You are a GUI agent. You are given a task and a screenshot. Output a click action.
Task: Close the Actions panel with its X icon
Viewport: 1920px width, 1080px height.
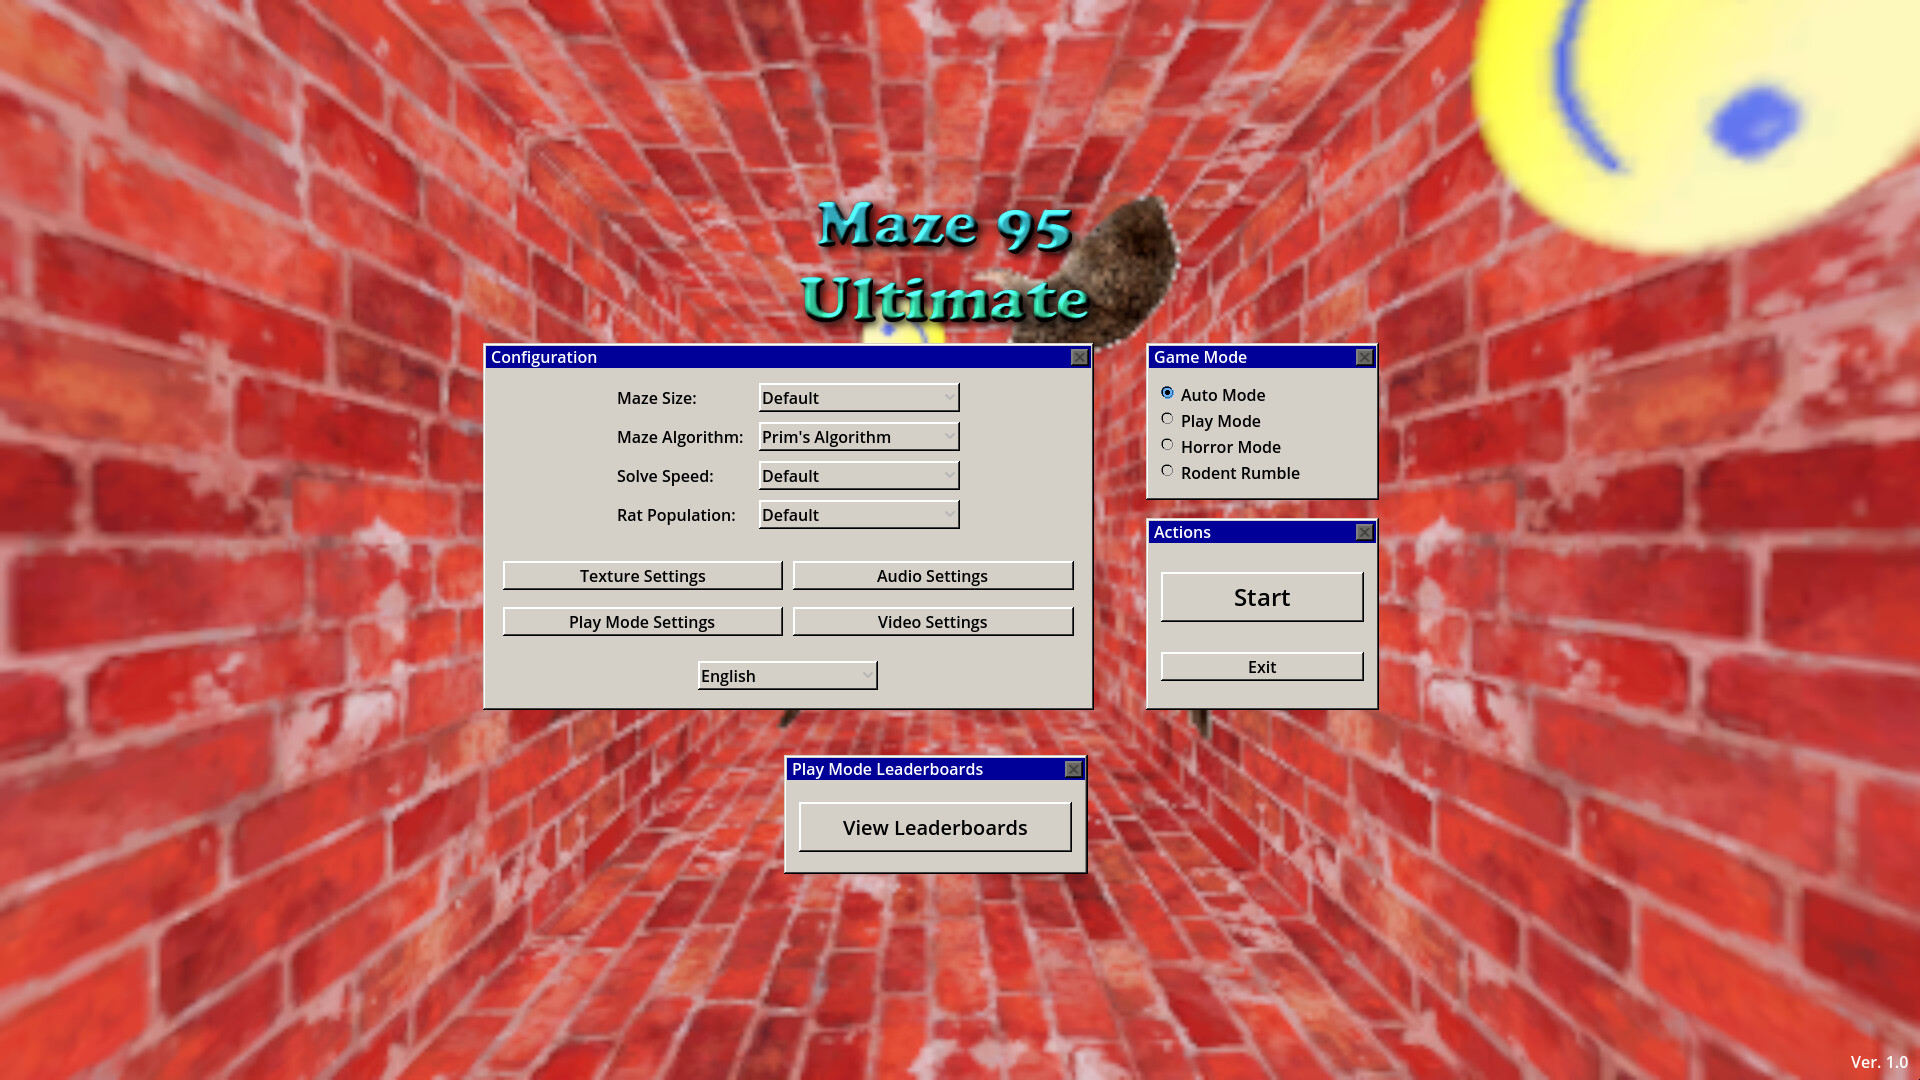pyautogui.click(x=1364, y=532)
